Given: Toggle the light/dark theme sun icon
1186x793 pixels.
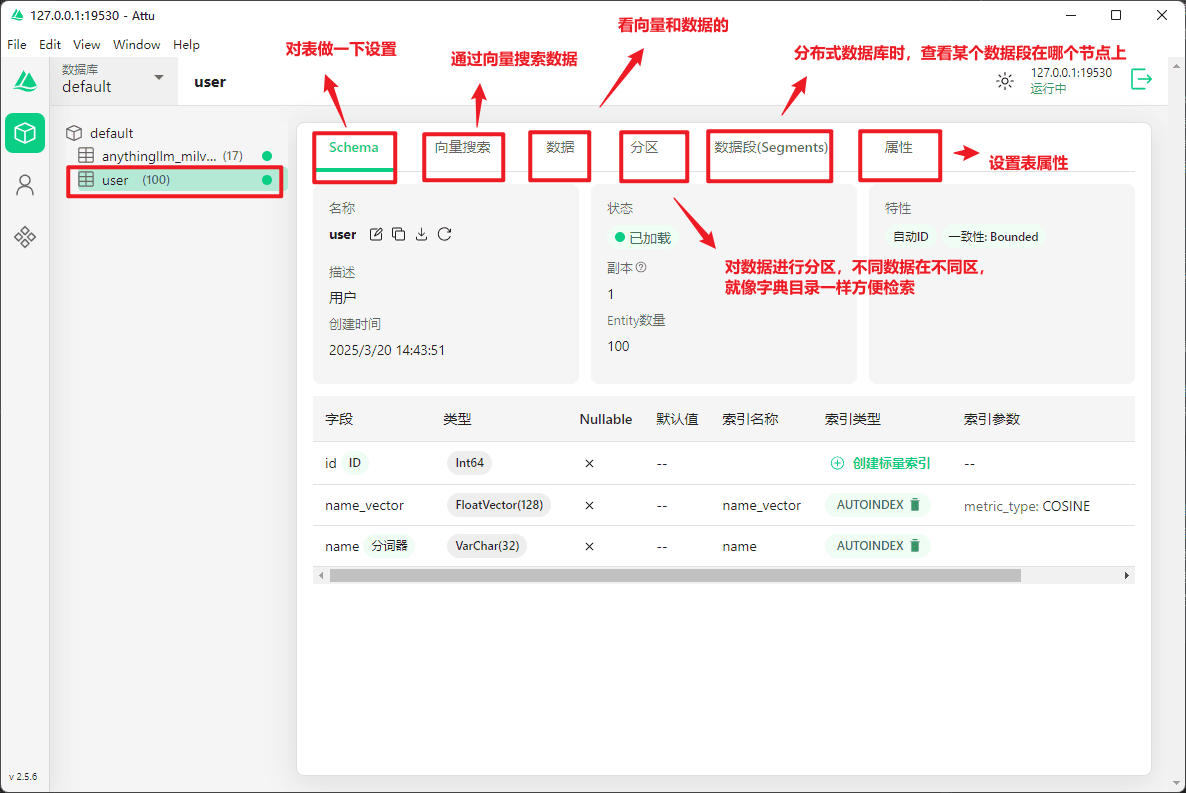Looking at the screenshot, I should click(1005, 81).
